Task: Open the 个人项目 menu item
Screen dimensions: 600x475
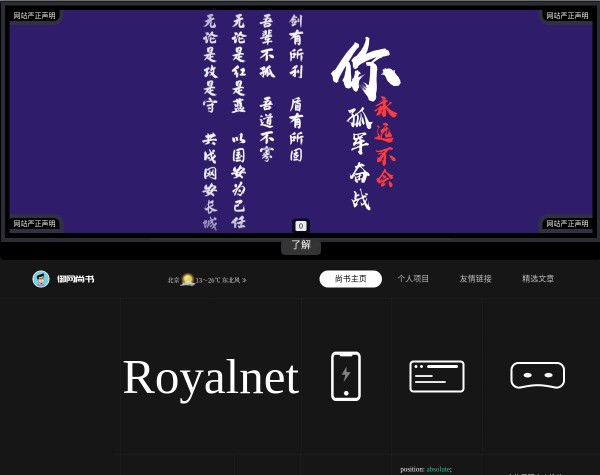Action: tap(413, 279)
